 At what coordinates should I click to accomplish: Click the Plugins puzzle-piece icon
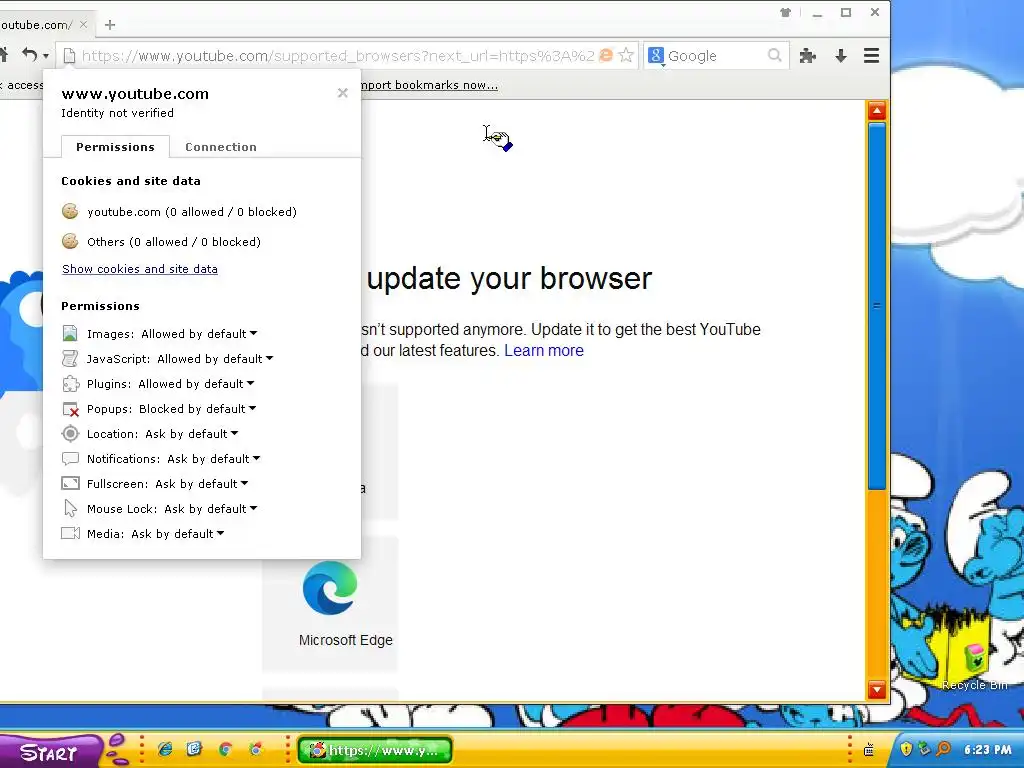pyautogui.click(x=70, y=384)
